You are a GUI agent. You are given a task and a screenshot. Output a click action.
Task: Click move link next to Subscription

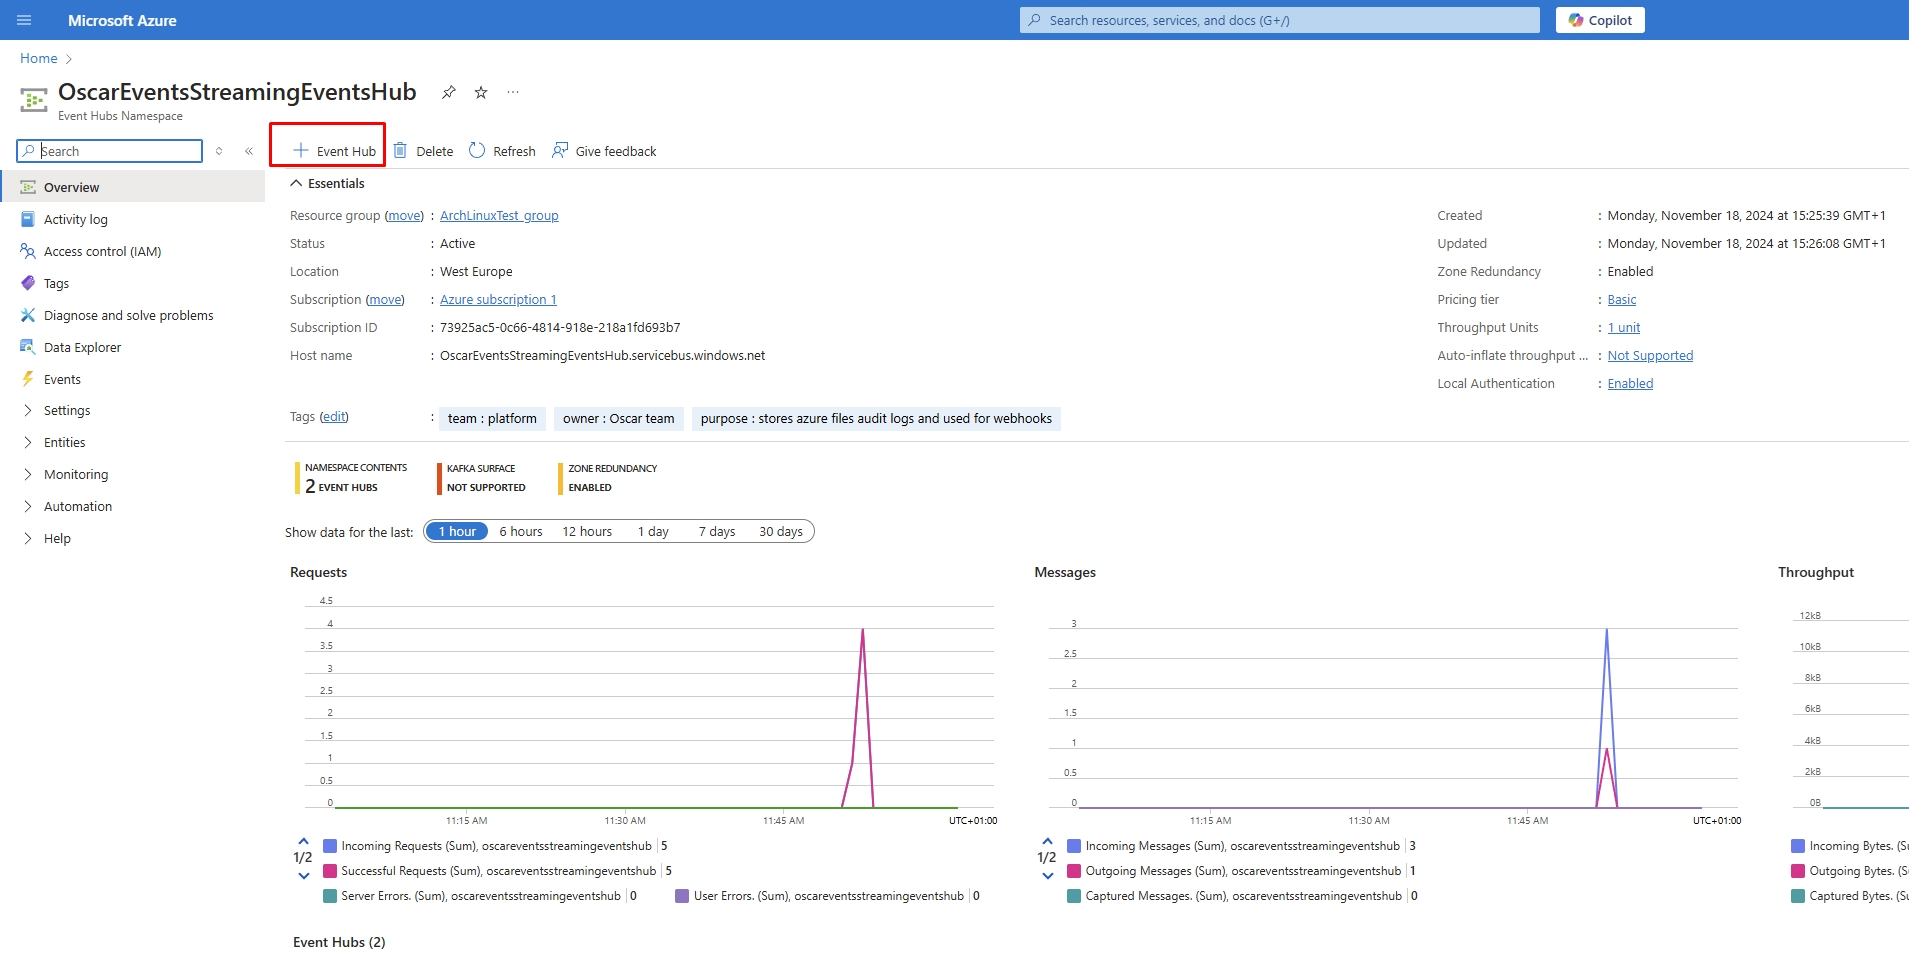(385, 299)
